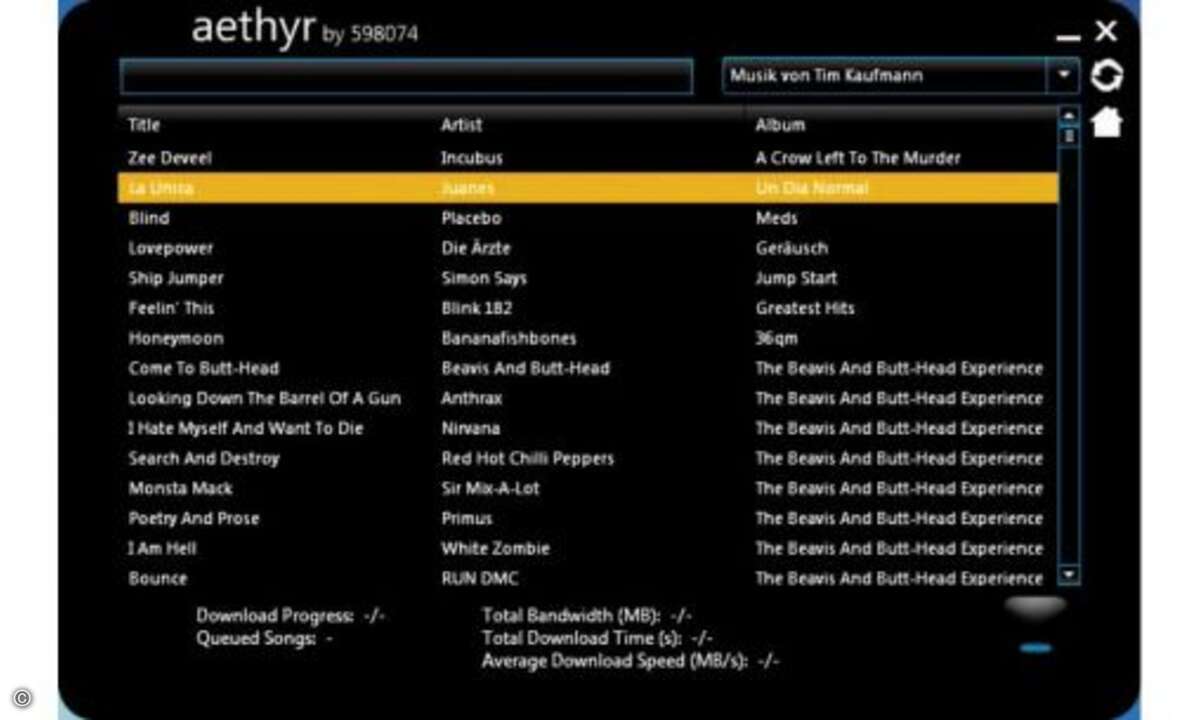The width and height of the screenshot is (1200, 720).
Task: Close the aethyr window
Action: [1106, 31]
